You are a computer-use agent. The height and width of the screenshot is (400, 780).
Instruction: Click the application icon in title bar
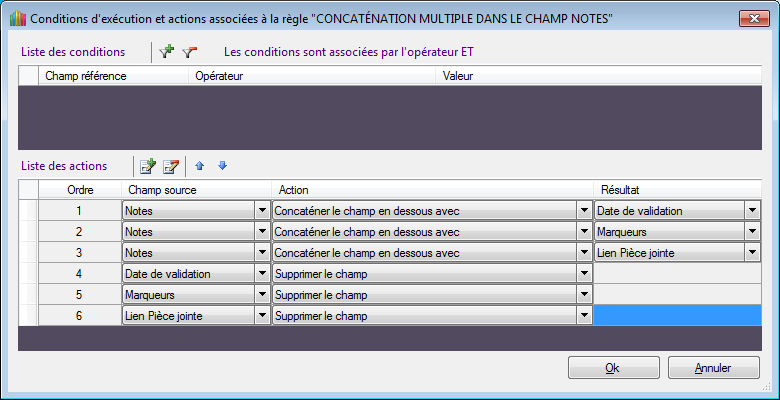click(x=15, y=18)
